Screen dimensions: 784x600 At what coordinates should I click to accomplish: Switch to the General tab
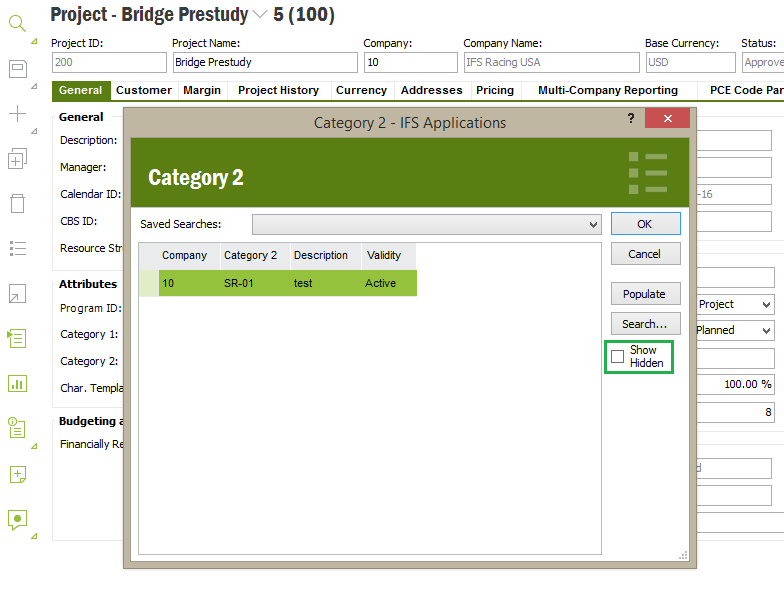pos(81,90)
